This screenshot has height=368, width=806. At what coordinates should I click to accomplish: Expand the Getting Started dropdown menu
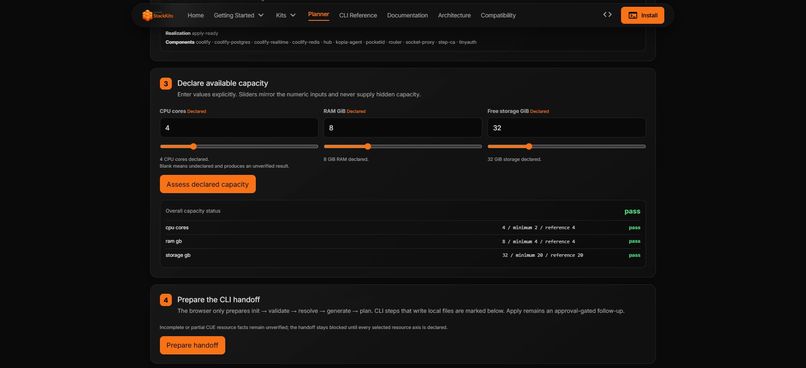tap(239, 15)
